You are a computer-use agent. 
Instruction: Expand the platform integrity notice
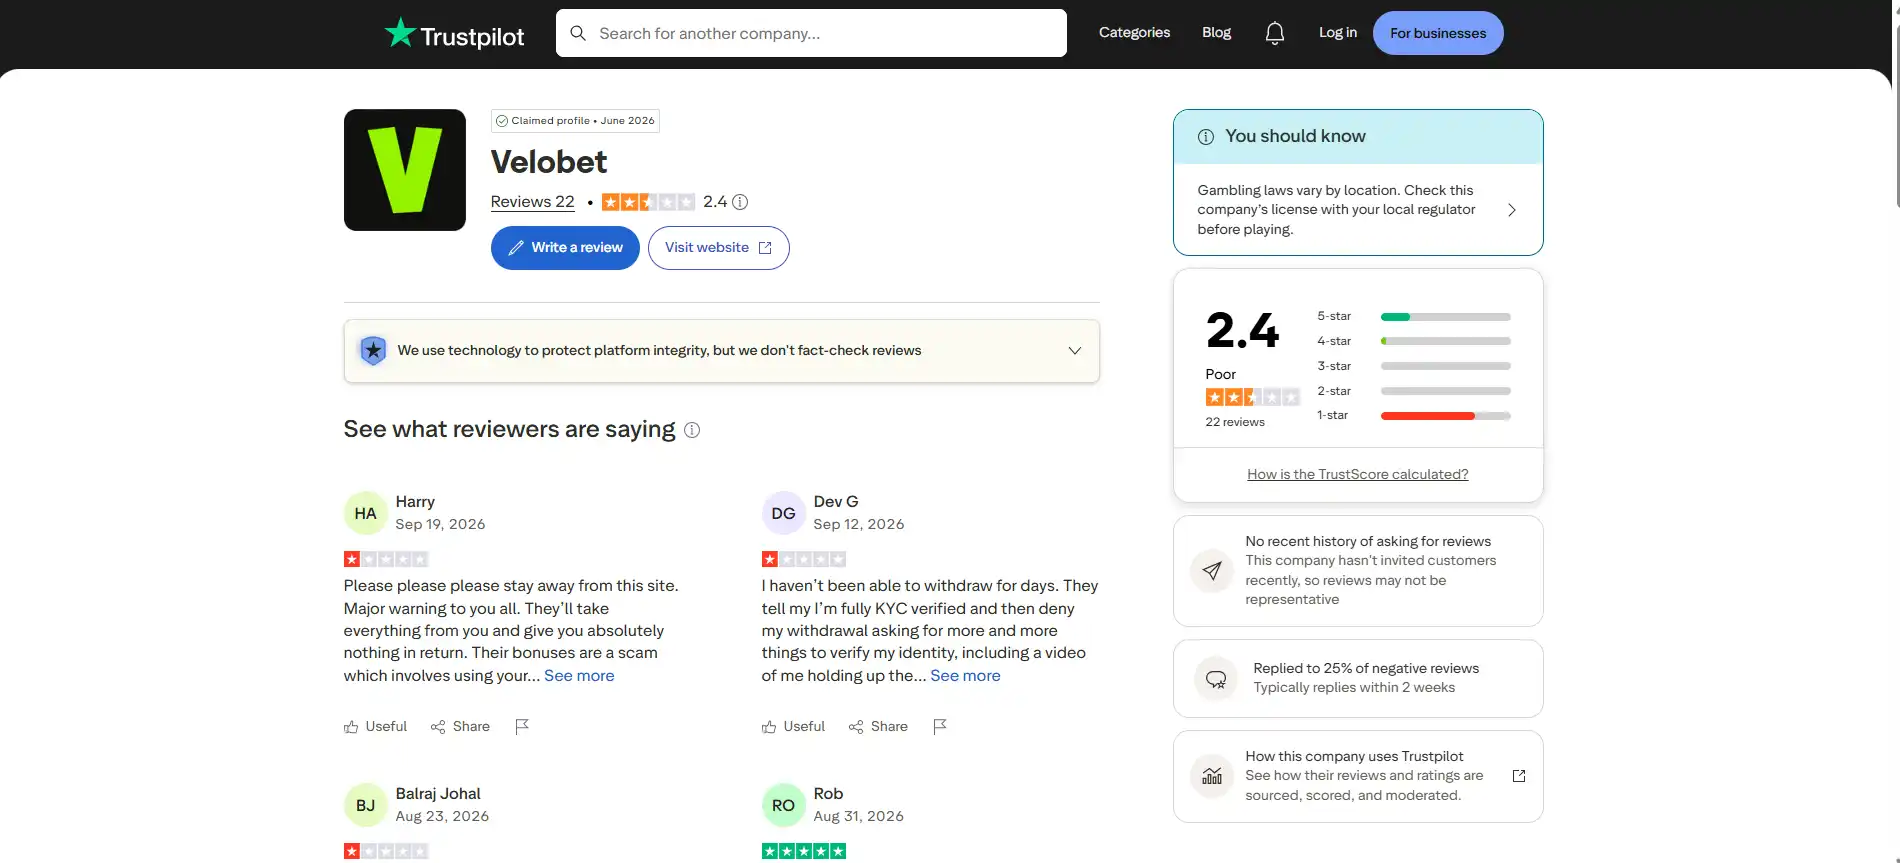(x=1075, y=351)
